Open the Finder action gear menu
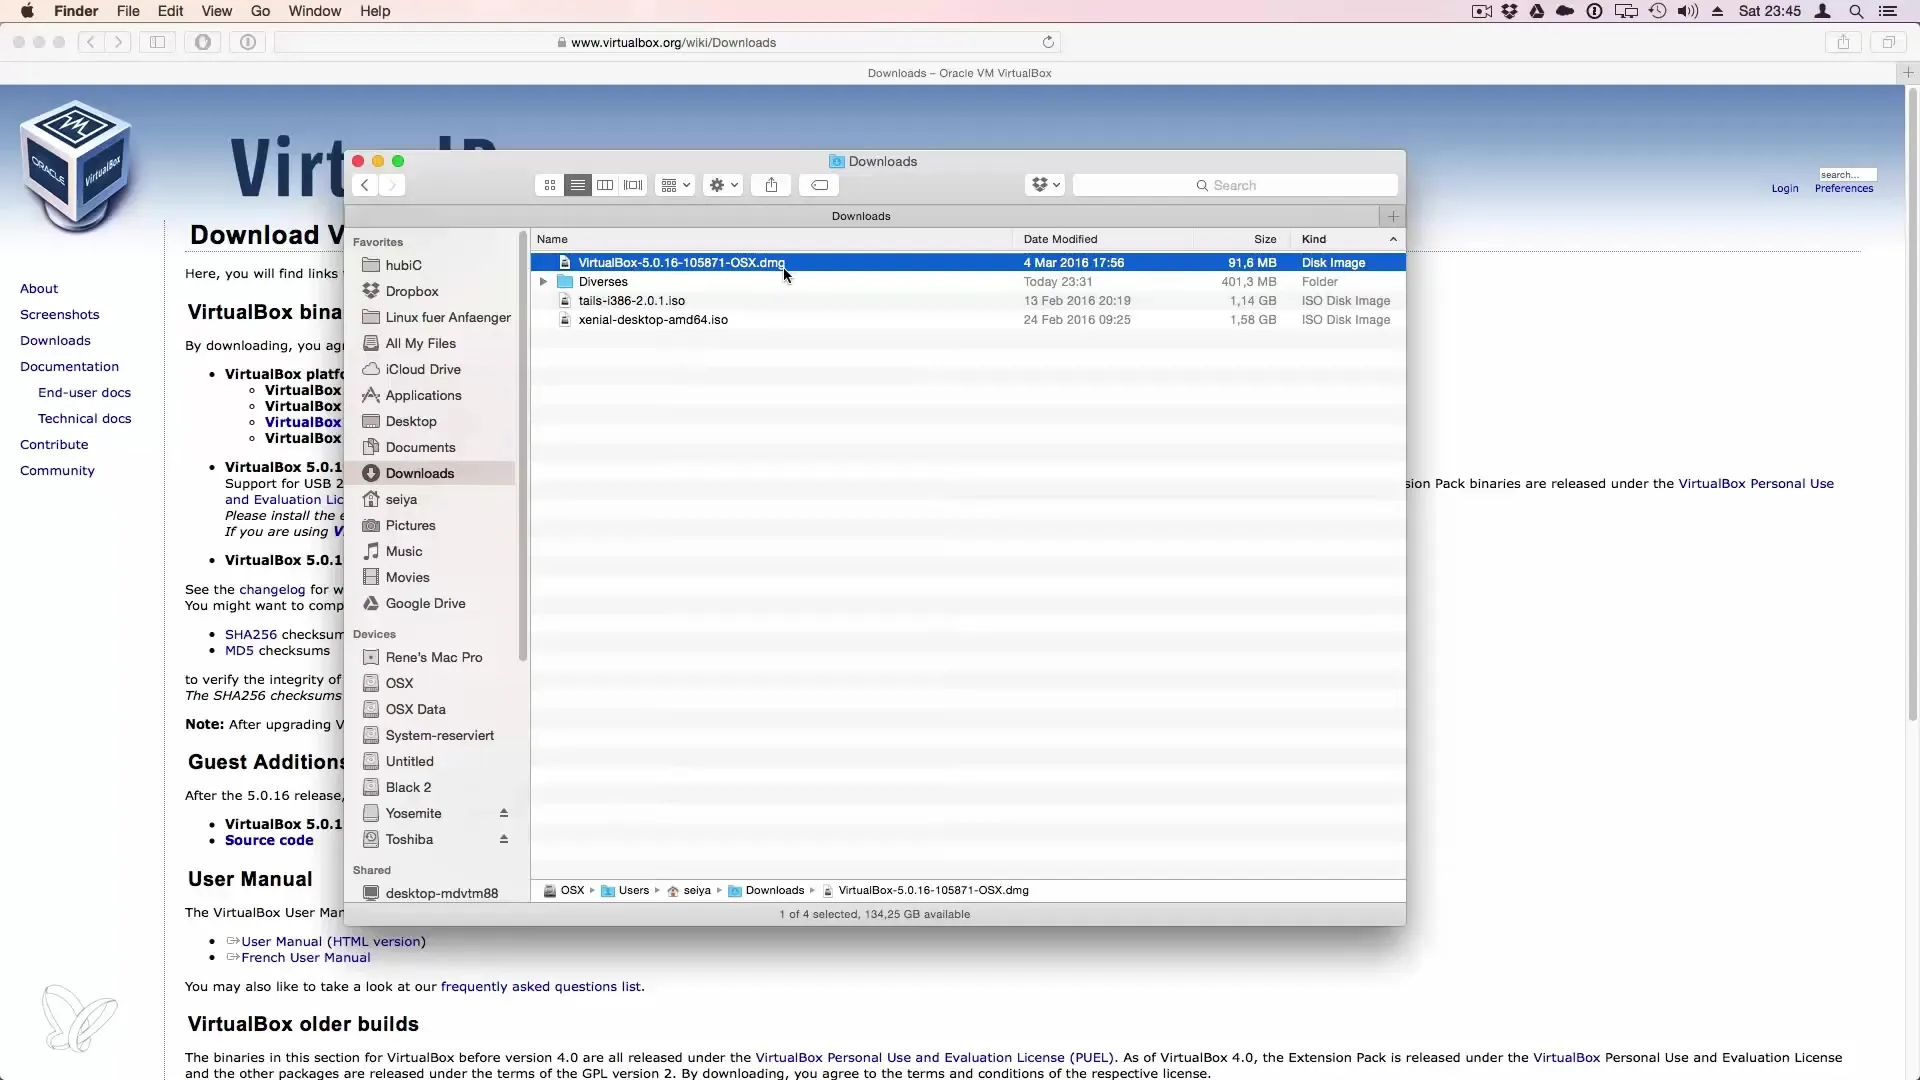The width and height of the screenshot is (1920, 1080). tap(723, 185)
